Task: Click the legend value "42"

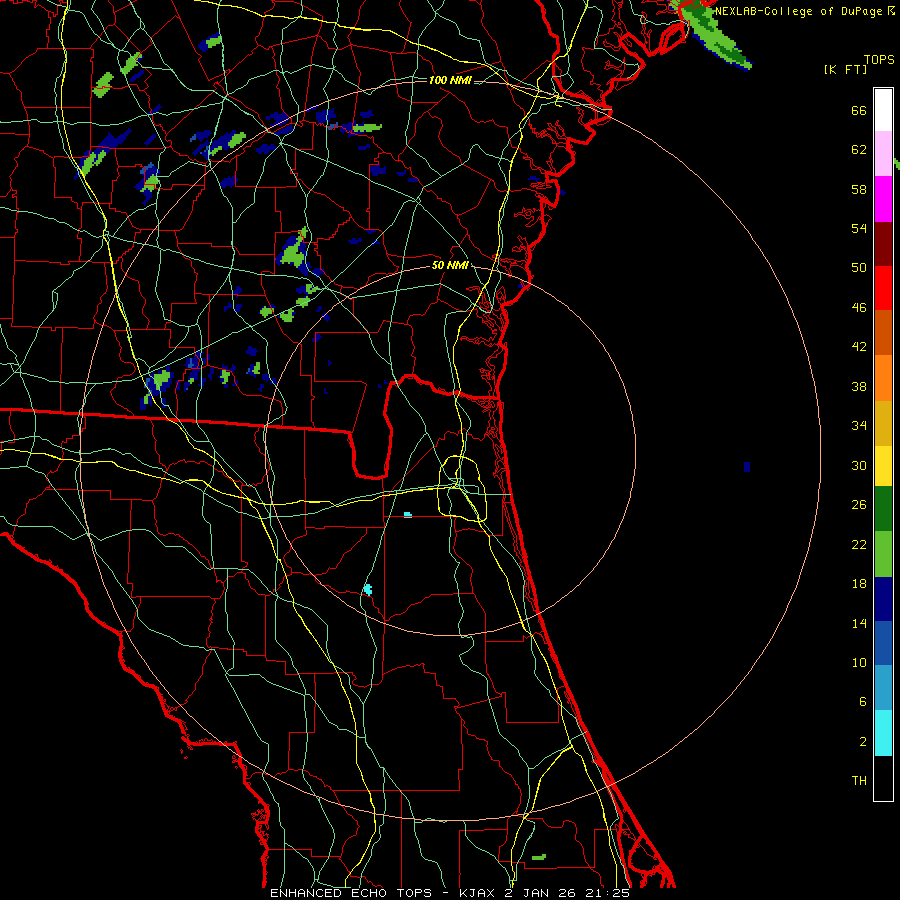Action: 859,347
